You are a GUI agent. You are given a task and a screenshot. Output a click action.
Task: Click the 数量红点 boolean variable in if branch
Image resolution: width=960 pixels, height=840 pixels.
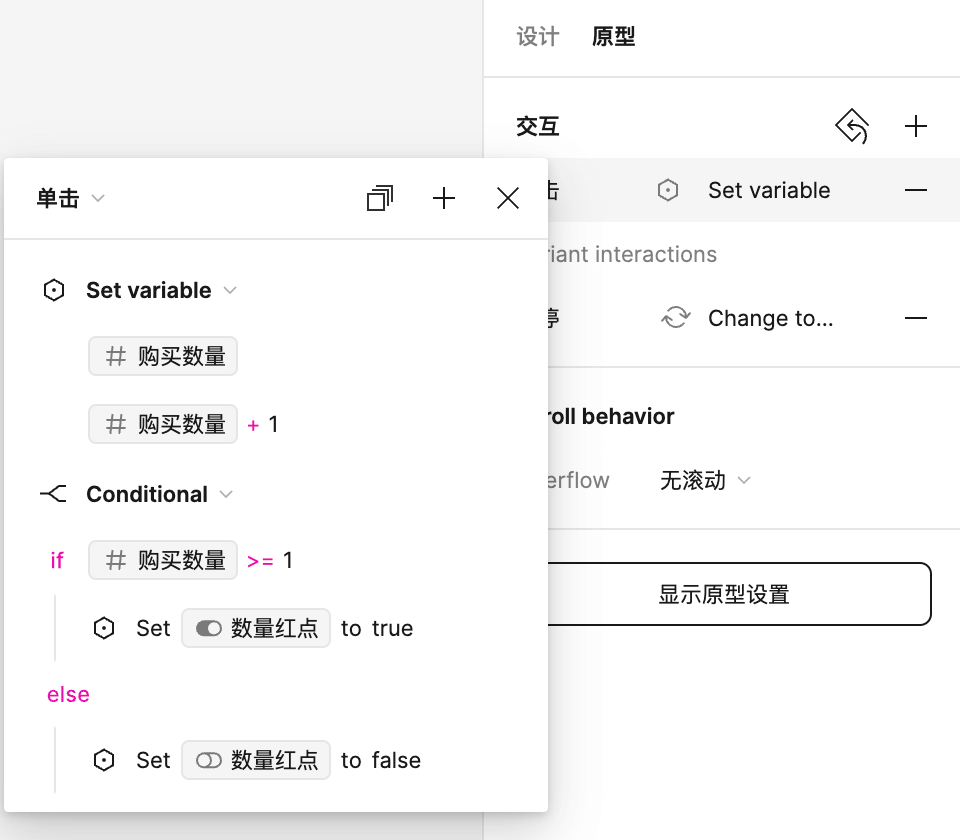(256, 628)
